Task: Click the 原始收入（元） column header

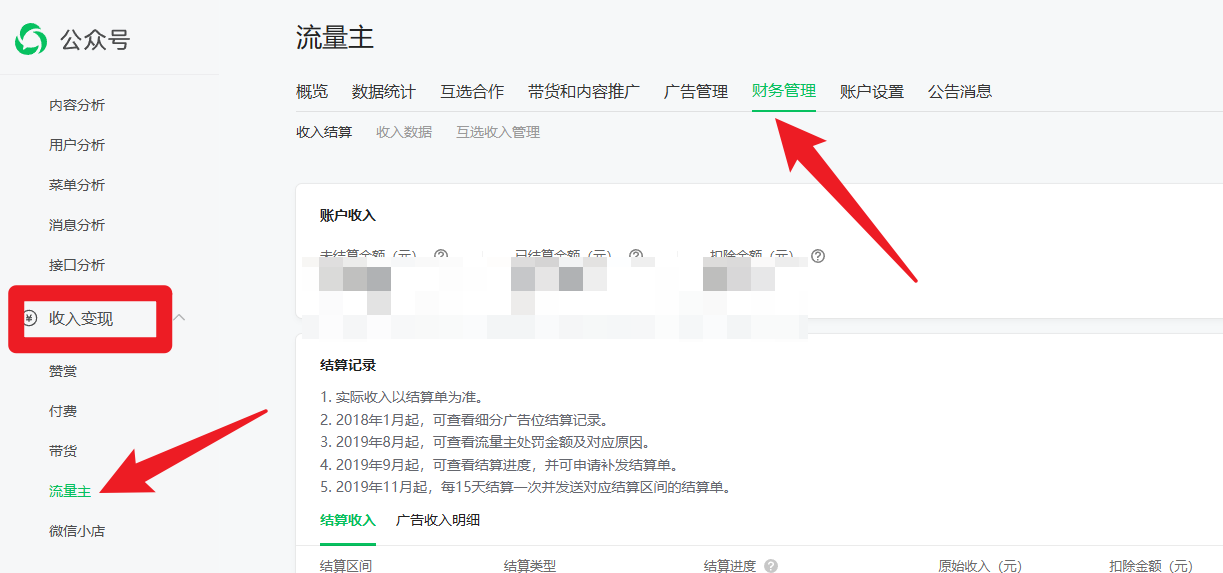Action: (x=980, y=566)
